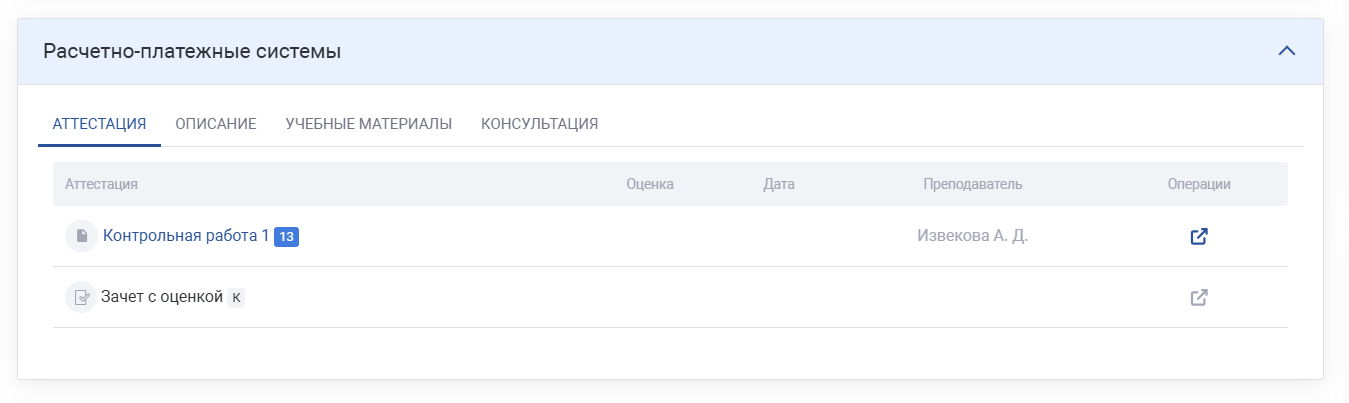Click the K badge next to Зачет с оценкой
This screenshot has height=403, width=1349.
point(236,297)
